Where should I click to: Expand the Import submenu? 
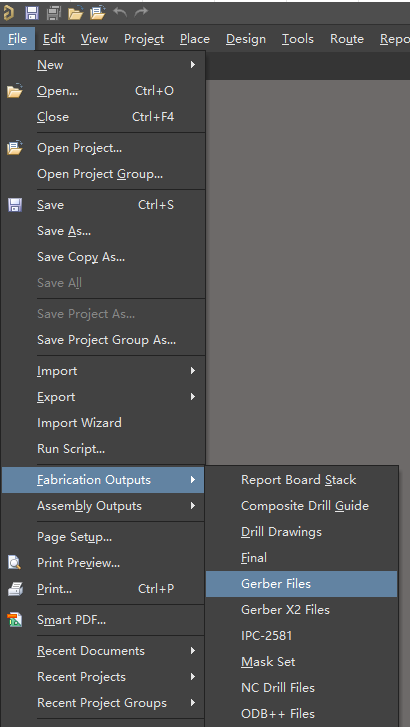102,371
